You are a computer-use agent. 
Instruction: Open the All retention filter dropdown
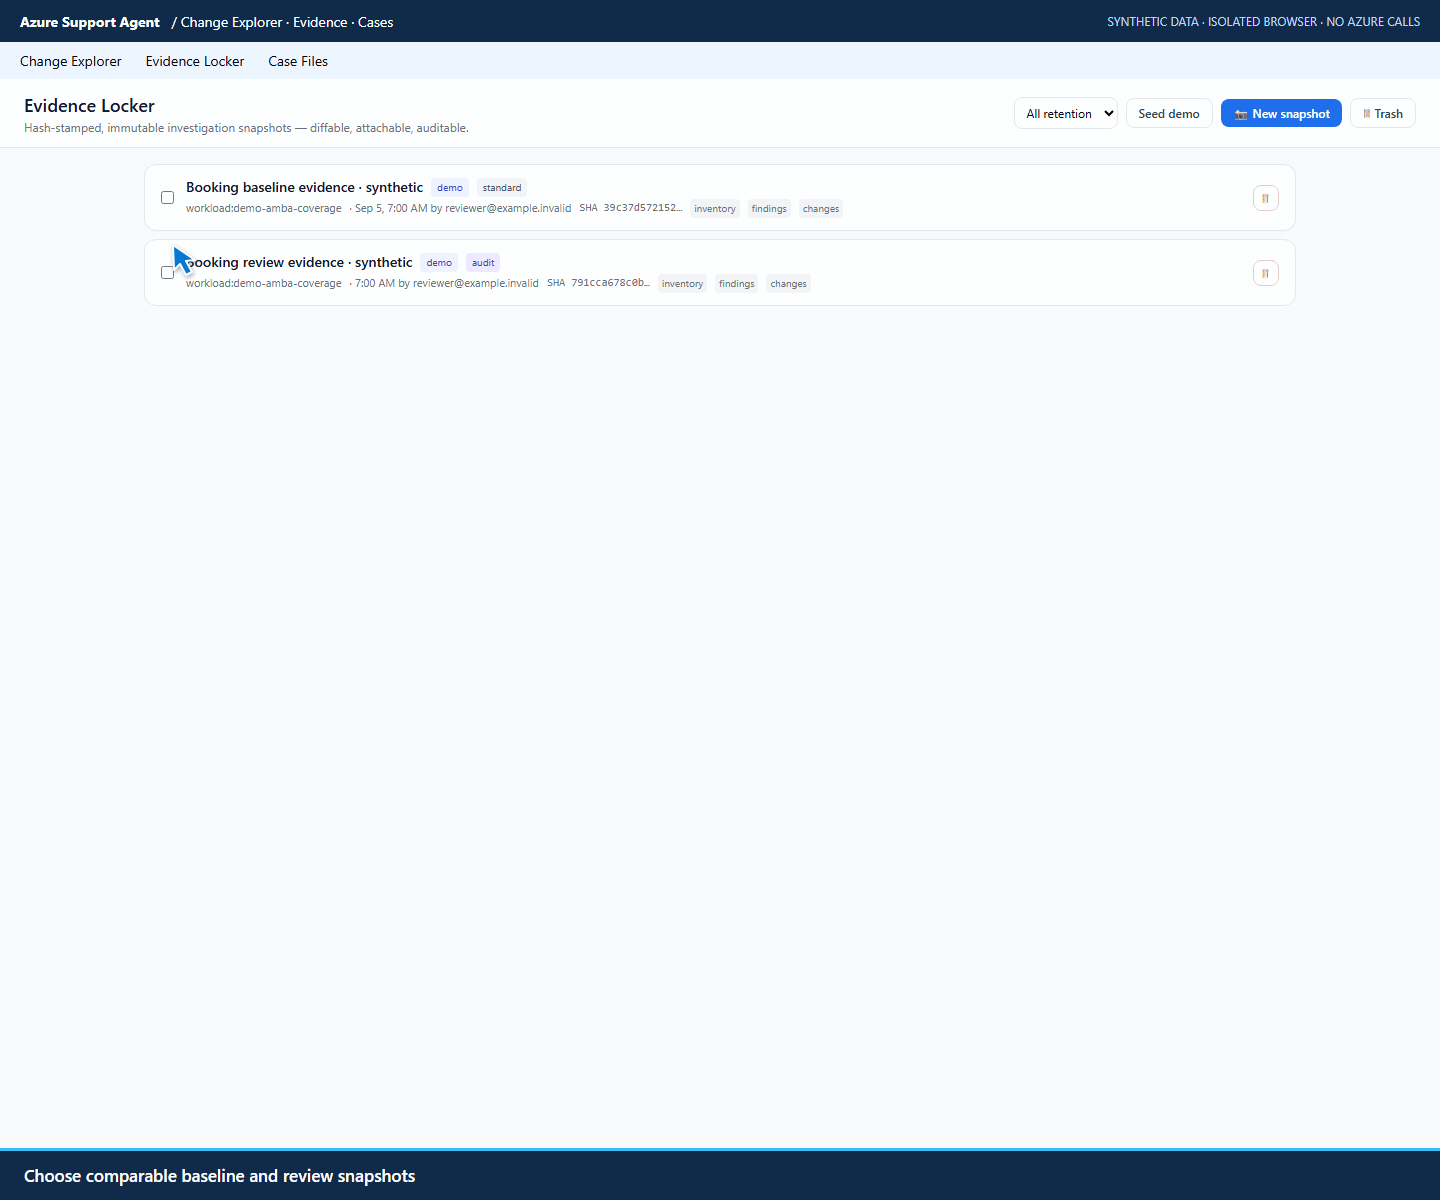1066,113
